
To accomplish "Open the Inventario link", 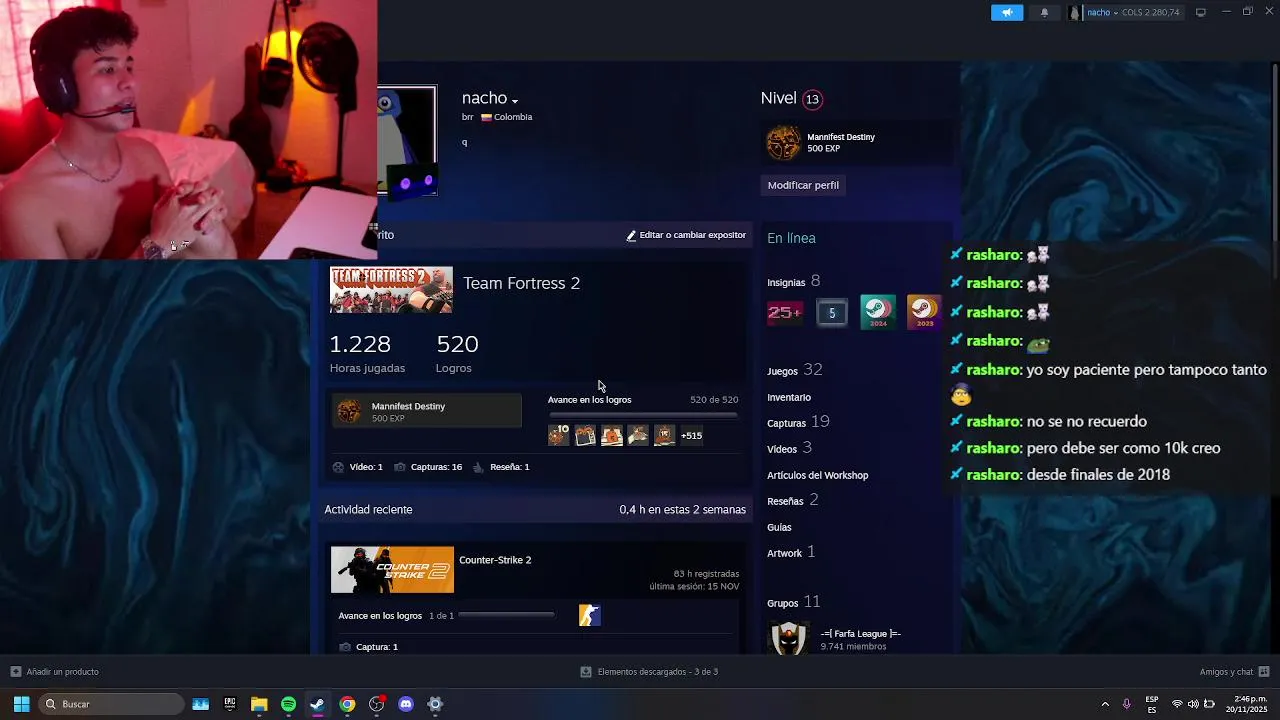I will [789, 397].
